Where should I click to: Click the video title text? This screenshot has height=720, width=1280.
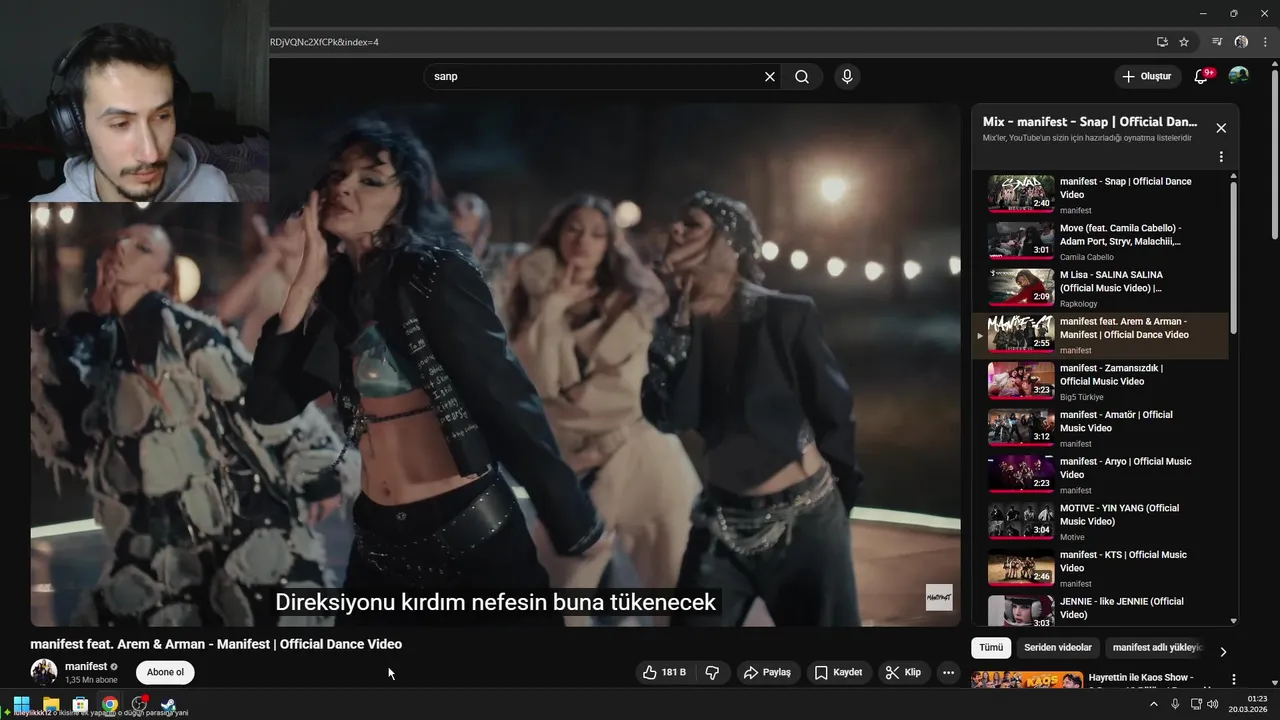tap(216, 644)
